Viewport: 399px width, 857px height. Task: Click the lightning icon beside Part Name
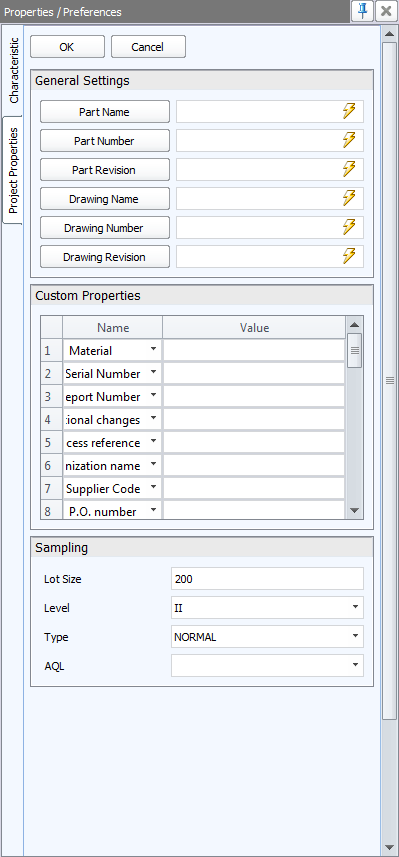349,111
